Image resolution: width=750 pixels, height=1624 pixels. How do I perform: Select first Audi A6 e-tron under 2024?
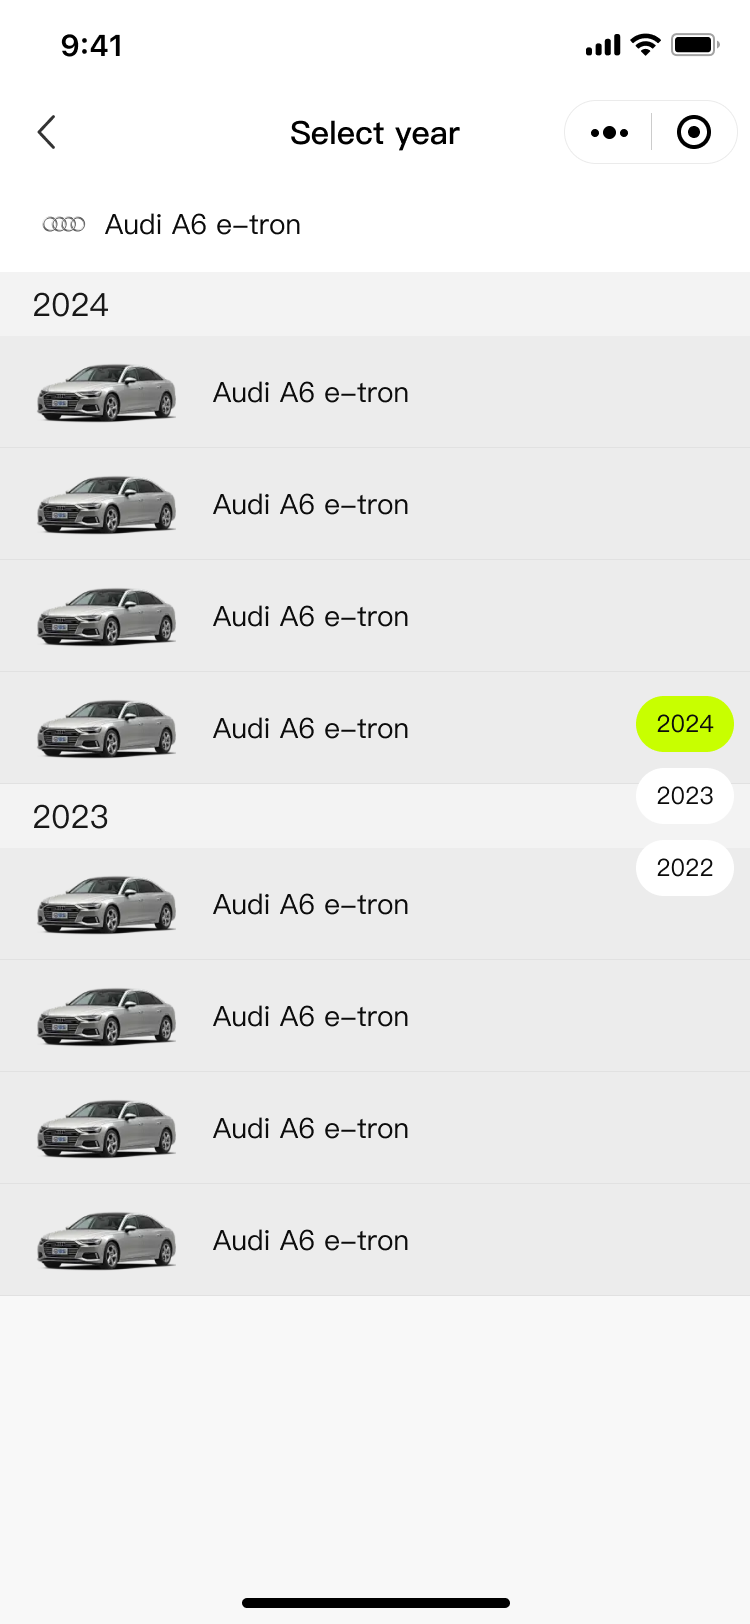[x=310, y=392]
